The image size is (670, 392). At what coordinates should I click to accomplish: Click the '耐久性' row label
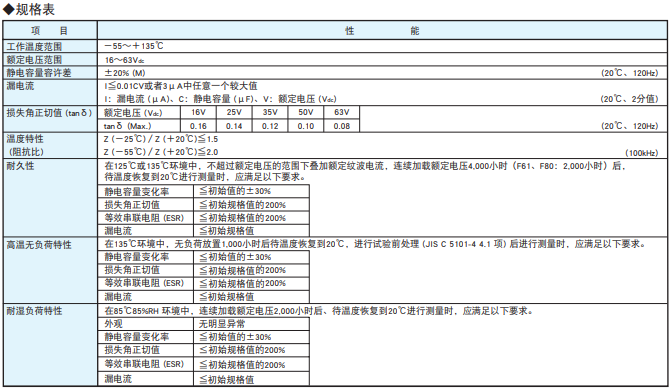click(20, 166)
